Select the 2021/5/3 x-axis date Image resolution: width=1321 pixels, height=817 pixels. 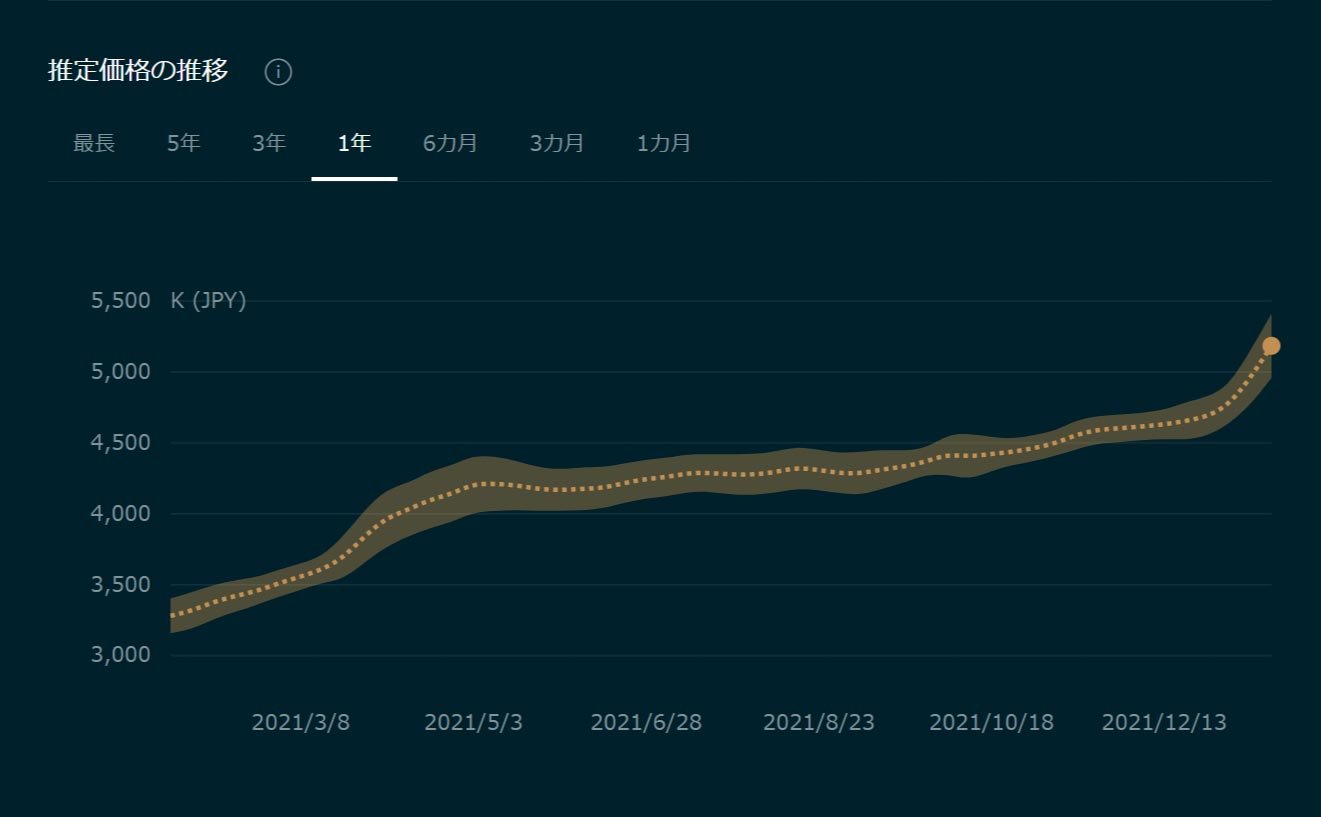coord(473,723)
